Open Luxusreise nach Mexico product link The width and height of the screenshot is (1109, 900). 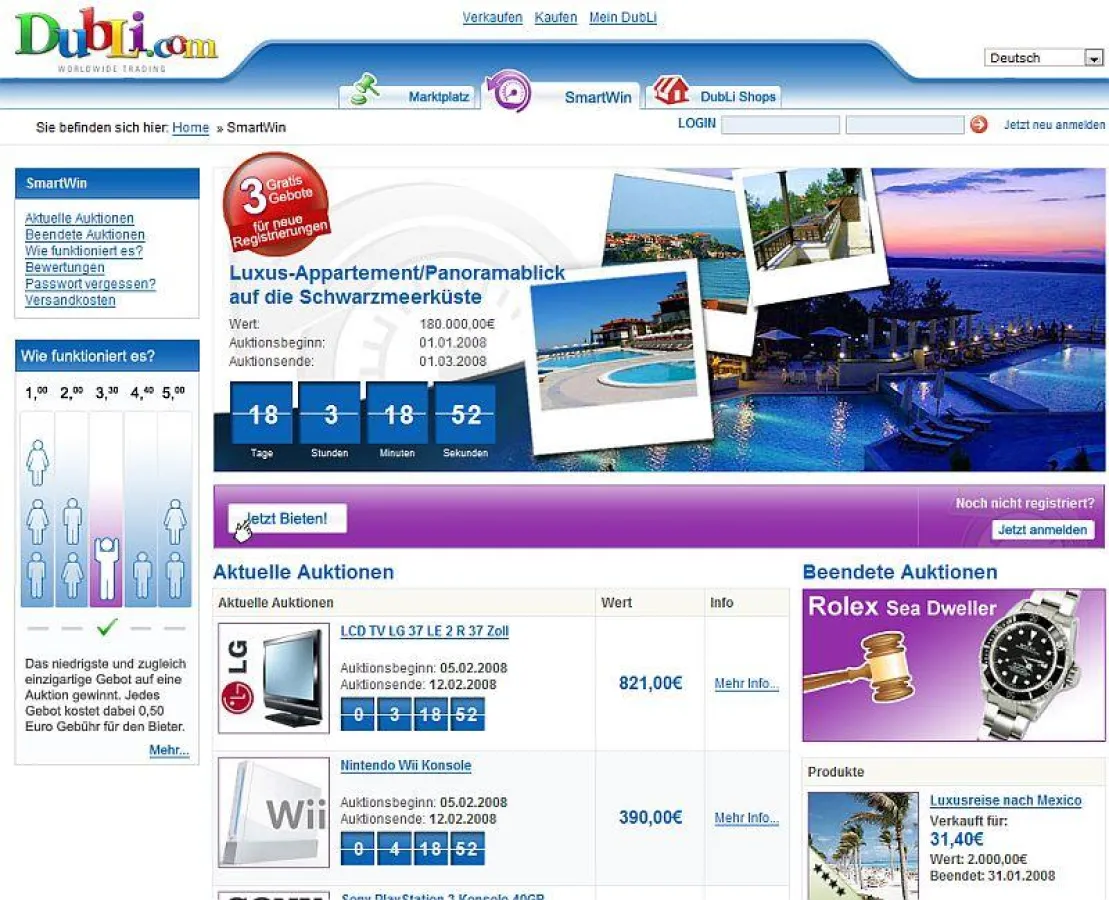[x=1005, y=801]
